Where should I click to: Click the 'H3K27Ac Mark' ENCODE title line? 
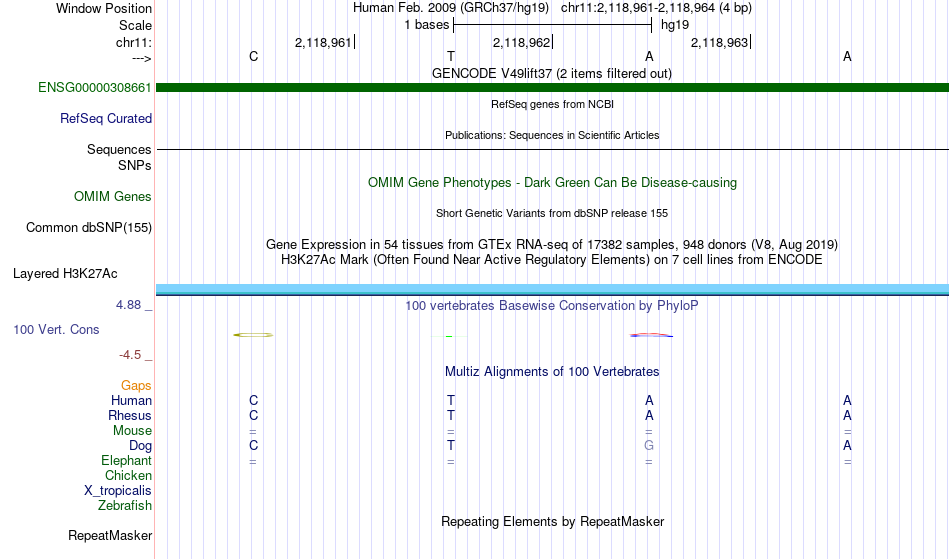[x=552, y=260]
